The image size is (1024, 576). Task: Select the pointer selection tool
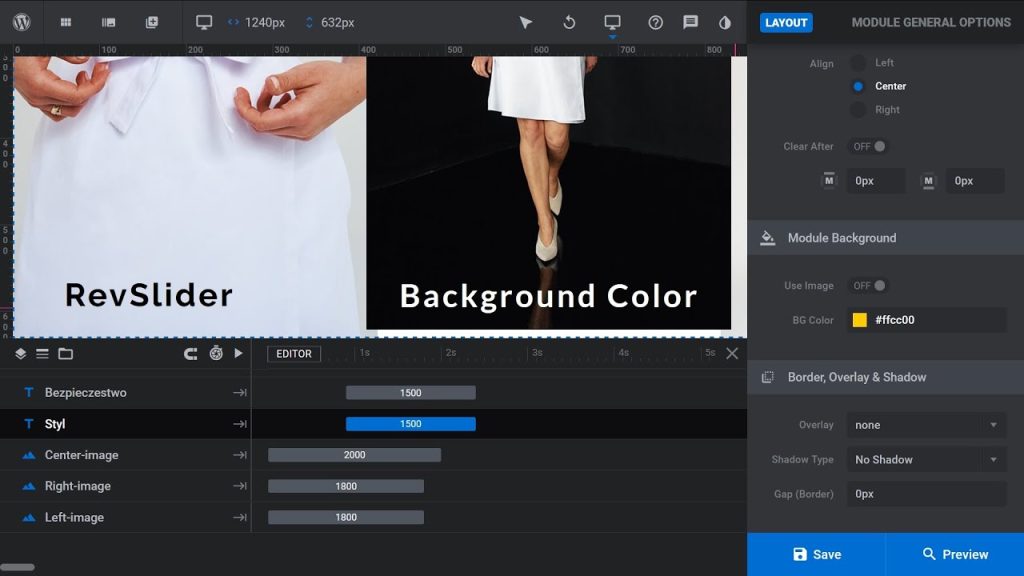526,22
